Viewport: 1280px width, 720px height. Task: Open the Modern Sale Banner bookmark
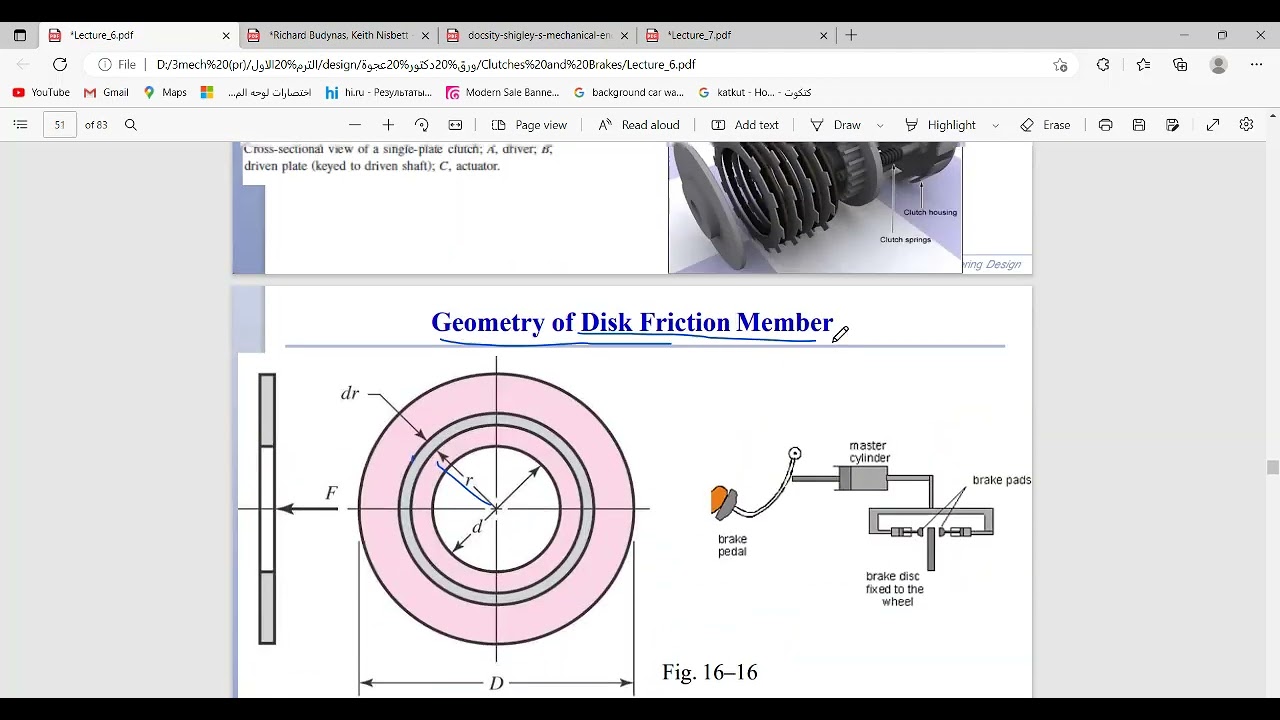(x=503, y=92)
